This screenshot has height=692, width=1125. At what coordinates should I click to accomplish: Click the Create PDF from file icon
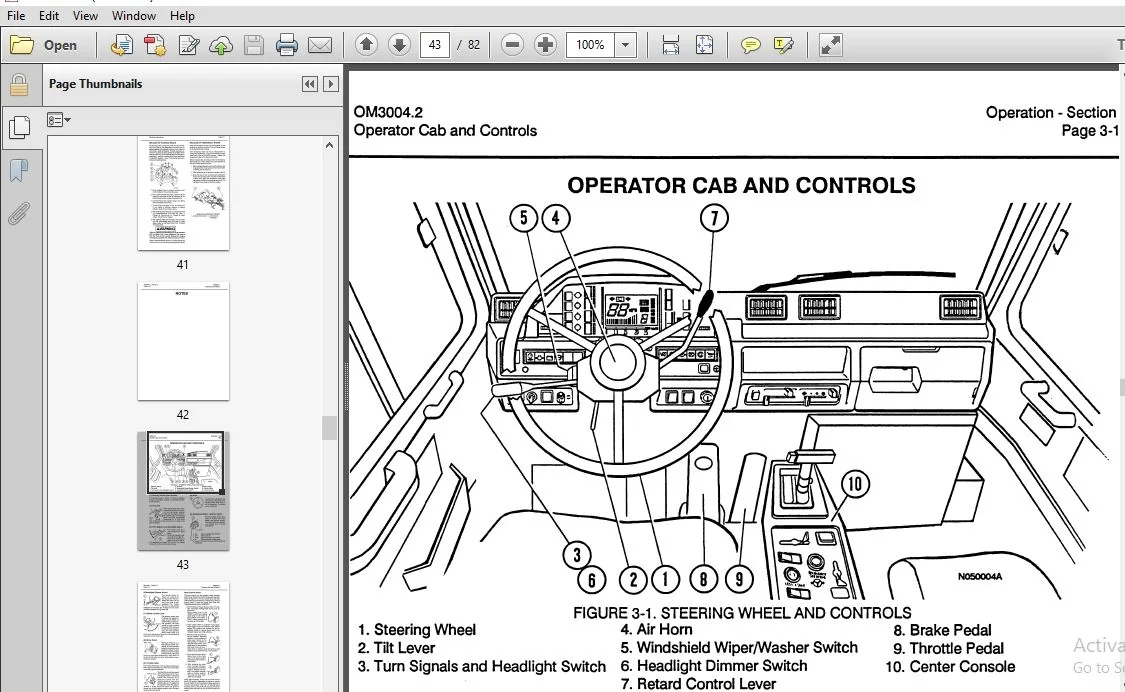(121, 45)
